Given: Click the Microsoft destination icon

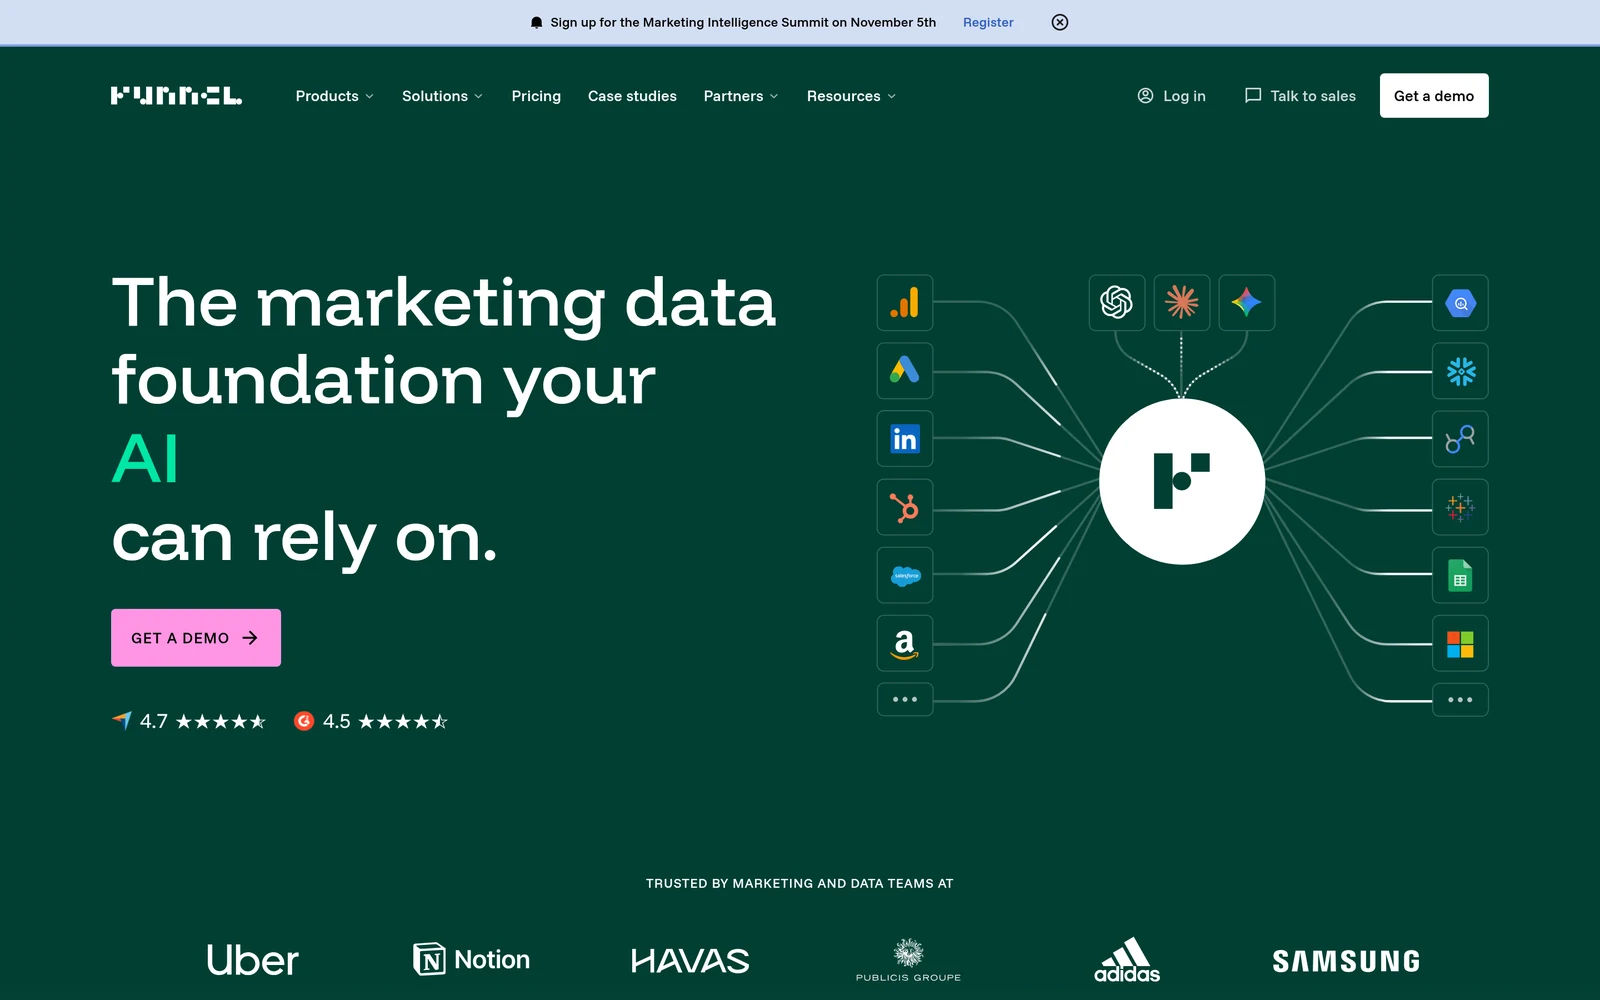Looking at the screenshot, I should (x=1460, y=643).
